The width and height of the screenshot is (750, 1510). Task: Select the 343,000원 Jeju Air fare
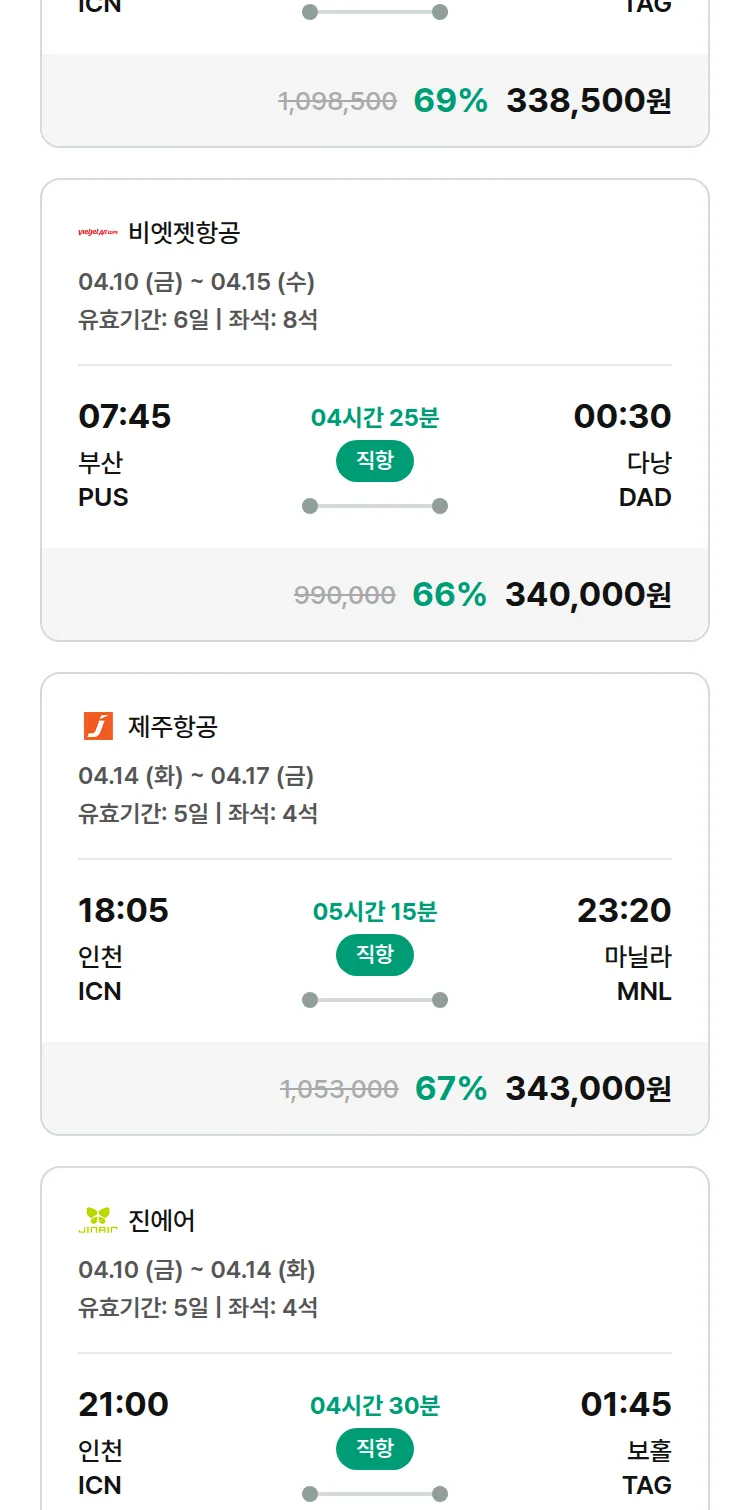click(588, 1088)
